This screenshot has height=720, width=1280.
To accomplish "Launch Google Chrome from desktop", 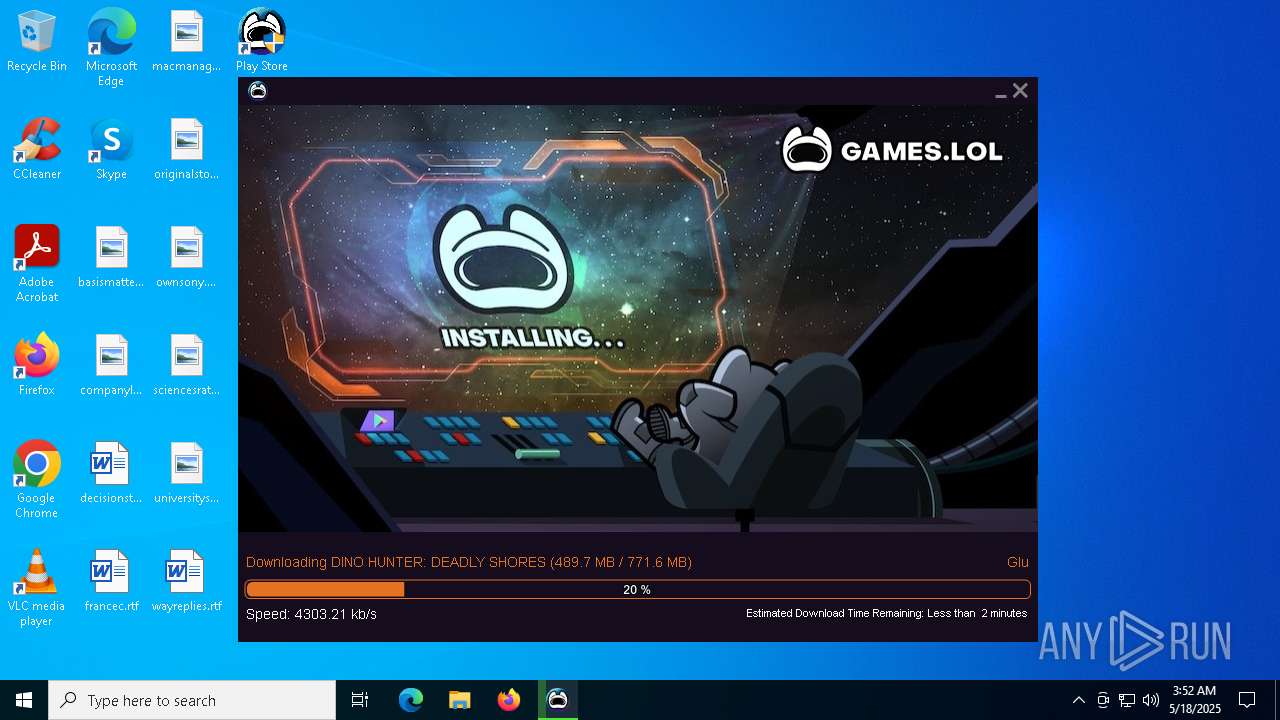I will 37,480.
